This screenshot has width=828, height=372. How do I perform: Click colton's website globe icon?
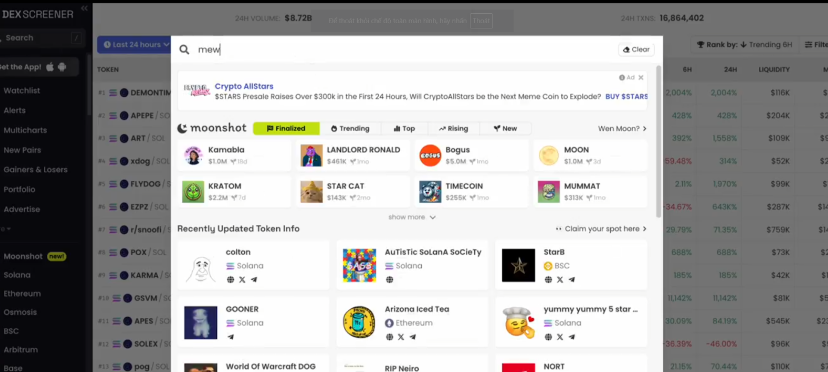coord(230,280)
